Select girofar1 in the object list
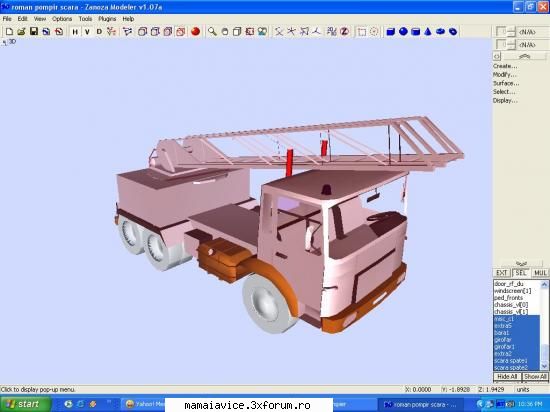This screenshot has height=412, width=550. click(x=516, y=347)
